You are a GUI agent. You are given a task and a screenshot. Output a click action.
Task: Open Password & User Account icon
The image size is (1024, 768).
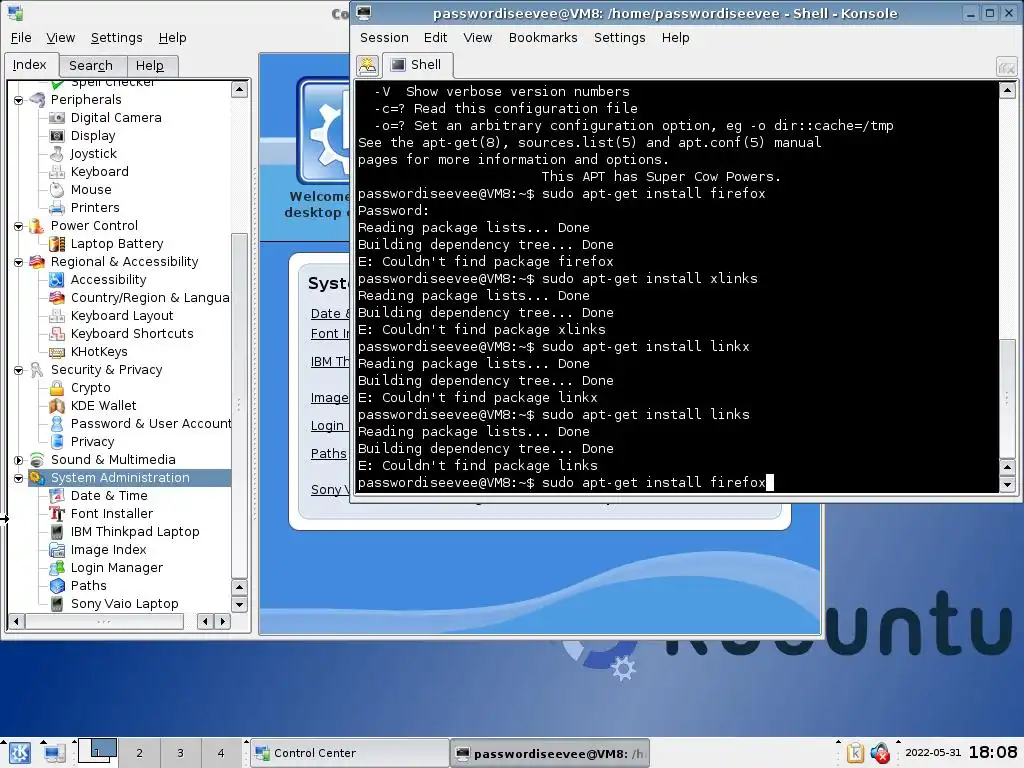point(57,424)
